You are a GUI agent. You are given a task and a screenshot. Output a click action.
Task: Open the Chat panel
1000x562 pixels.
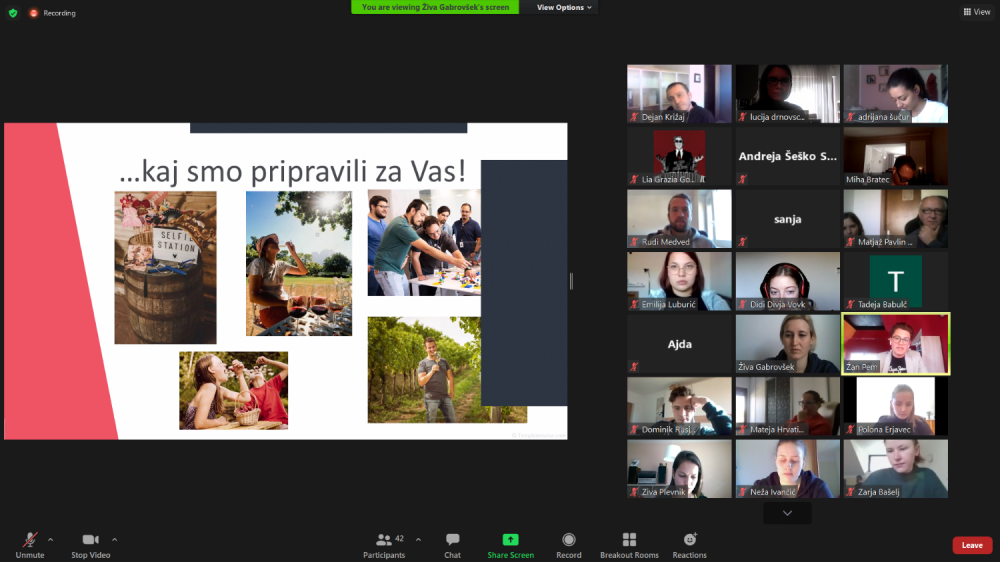point(452,544)
